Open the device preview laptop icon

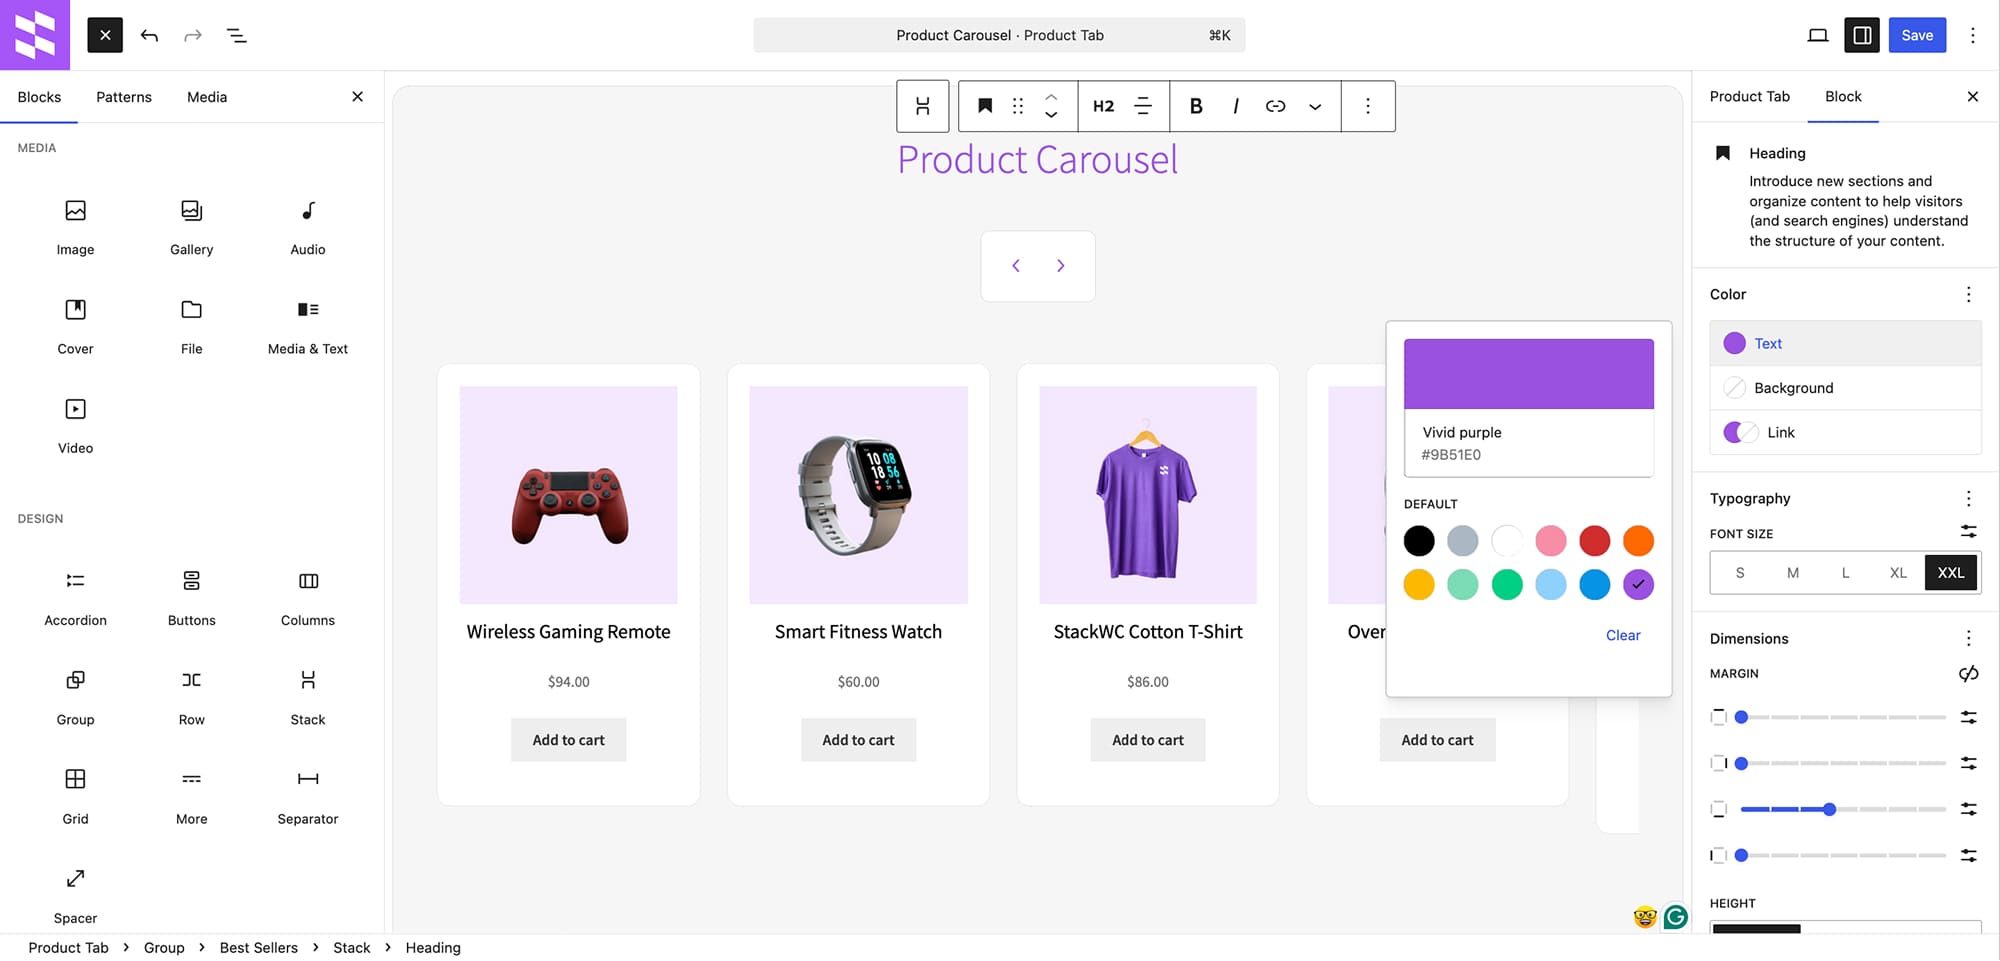[x=1817, y=35]
